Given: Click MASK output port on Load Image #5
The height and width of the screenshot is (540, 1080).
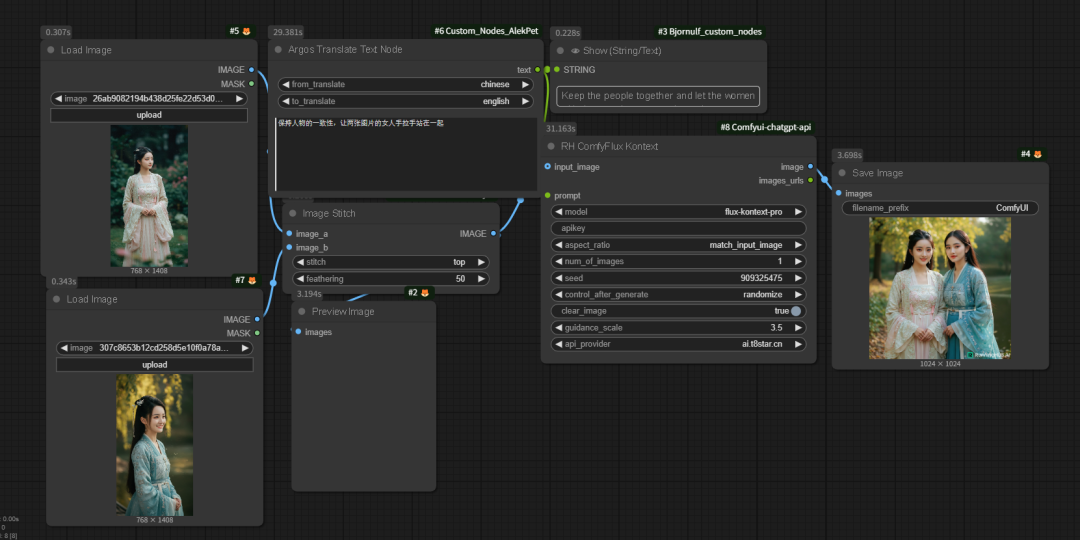Looking at the screenshot, I should (251, 83).
